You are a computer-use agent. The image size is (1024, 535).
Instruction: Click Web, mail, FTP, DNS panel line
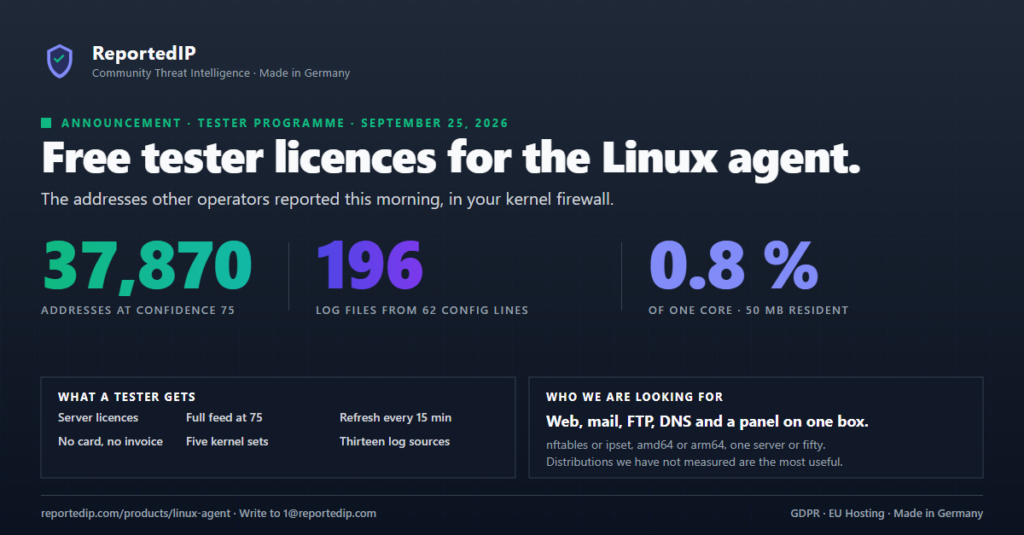[707, 422]
